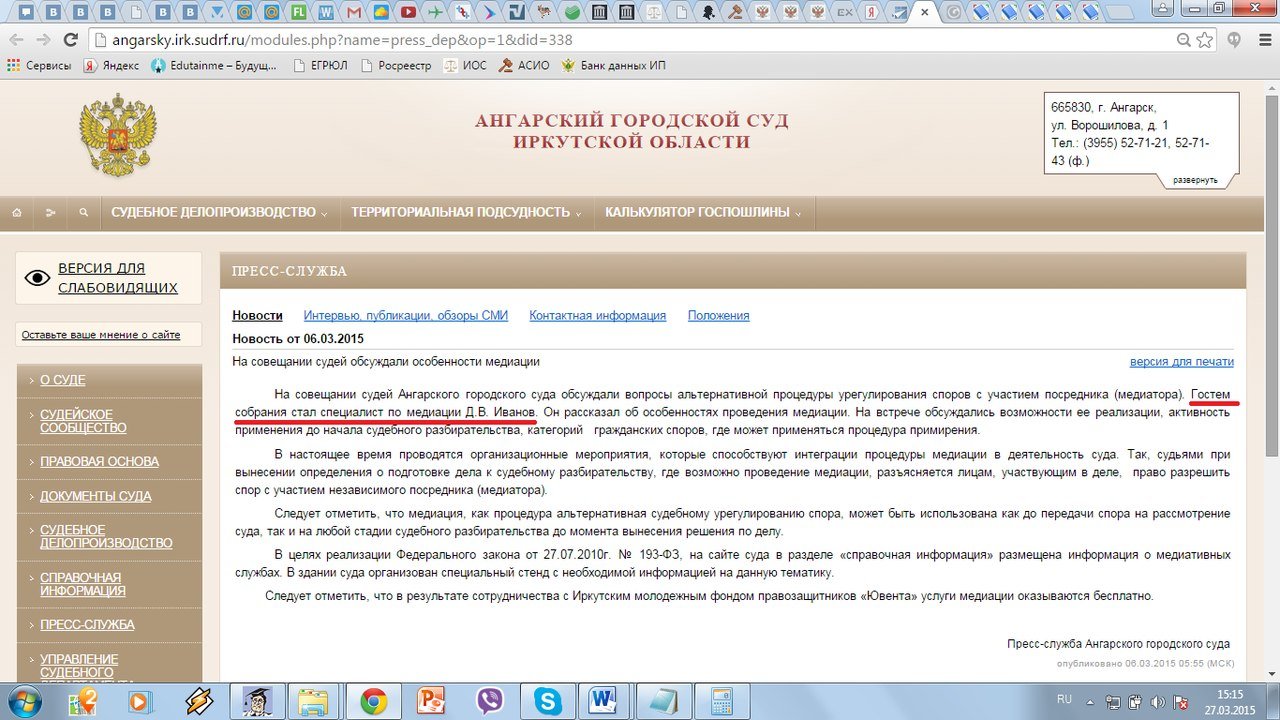Click the Russian coat of arms emblem
Viewport: 1280px width, 720px height.
point(118,135)
